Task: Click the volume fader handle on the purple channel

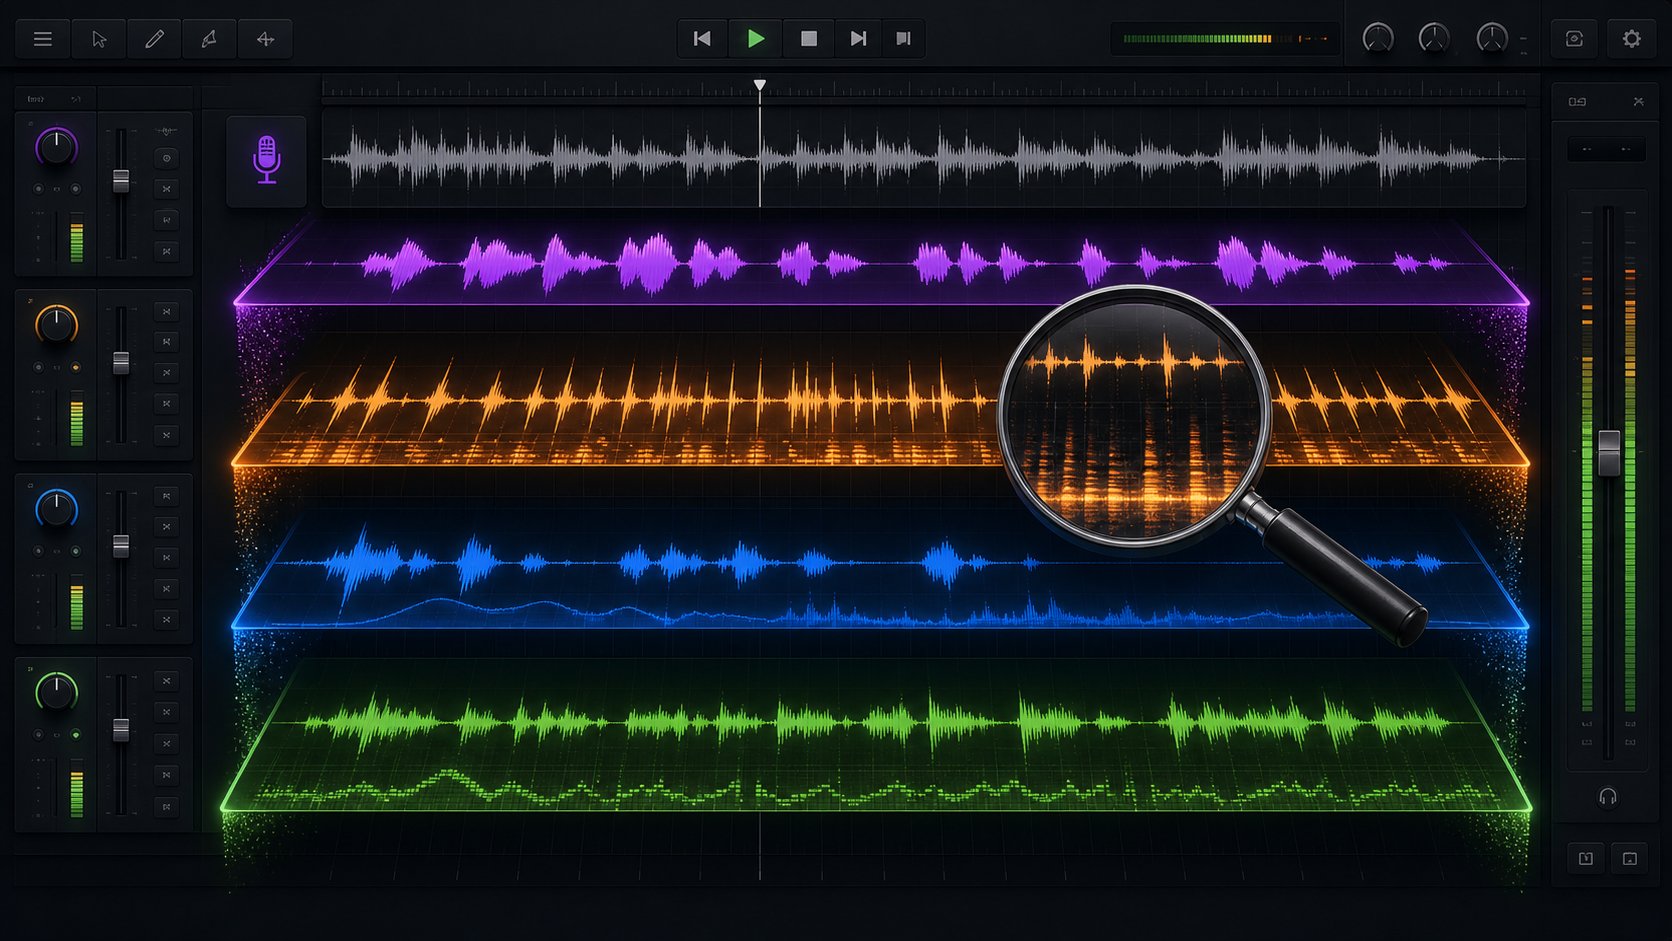Action: (x=121, y=181)
